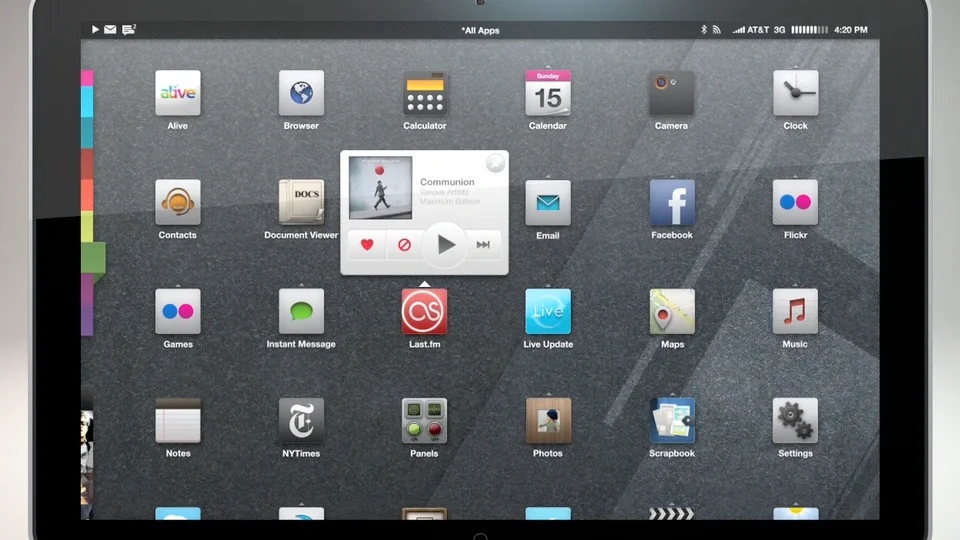The width and height of the screenshot is (960, 540).
Task: Open the Live Update app
Action: click(548, 312)
